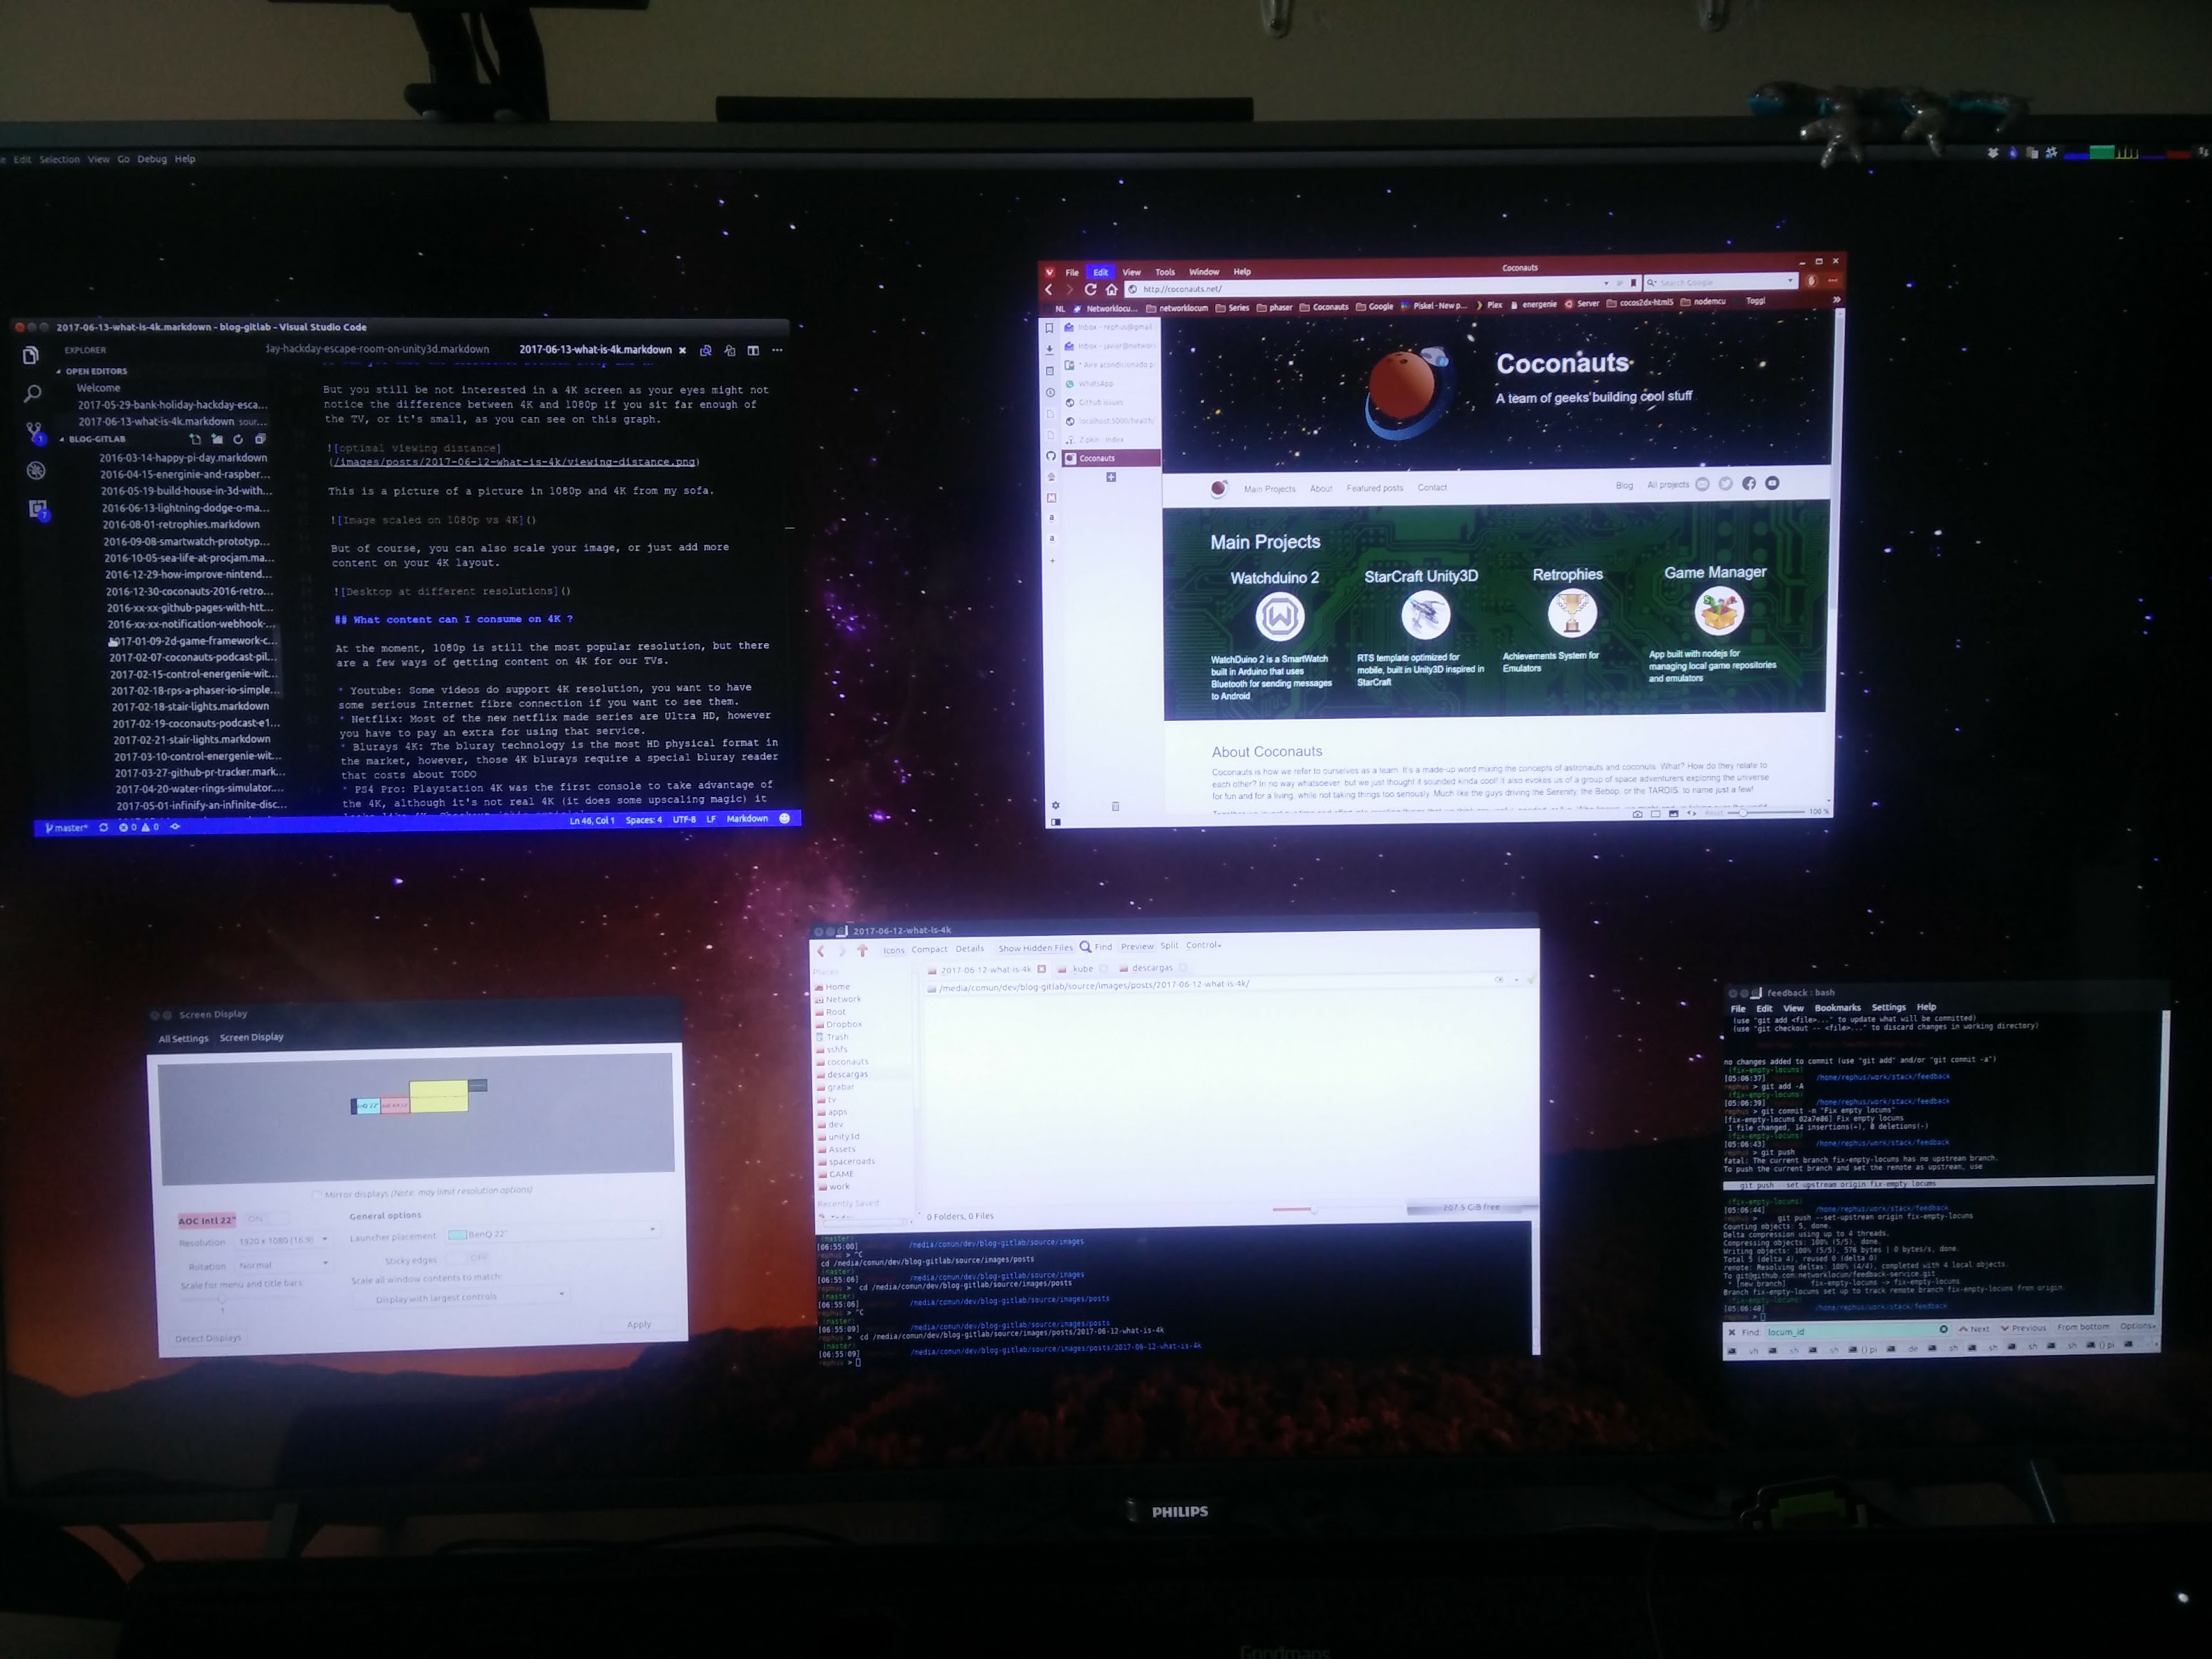Open VS Code Debug menu in top bar
The width and height of the screenshot is (2212, 1659).
[152, 159]
